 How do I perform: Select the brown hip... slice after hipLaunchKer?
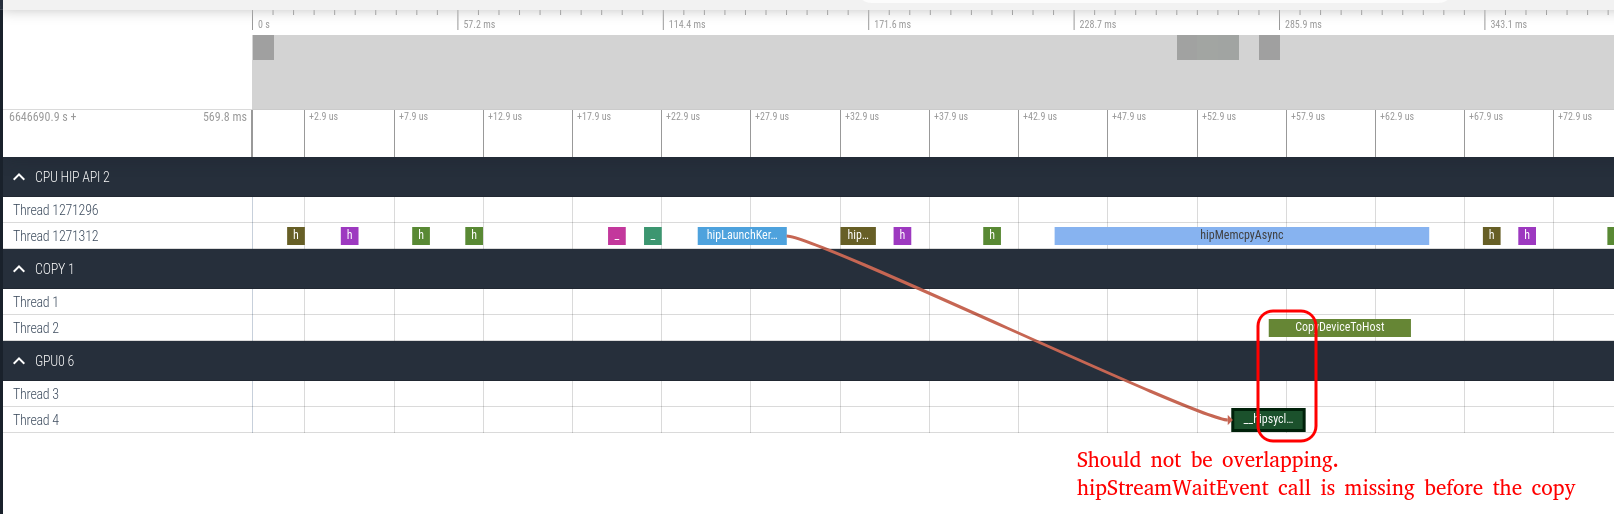(x=858, y=236)
